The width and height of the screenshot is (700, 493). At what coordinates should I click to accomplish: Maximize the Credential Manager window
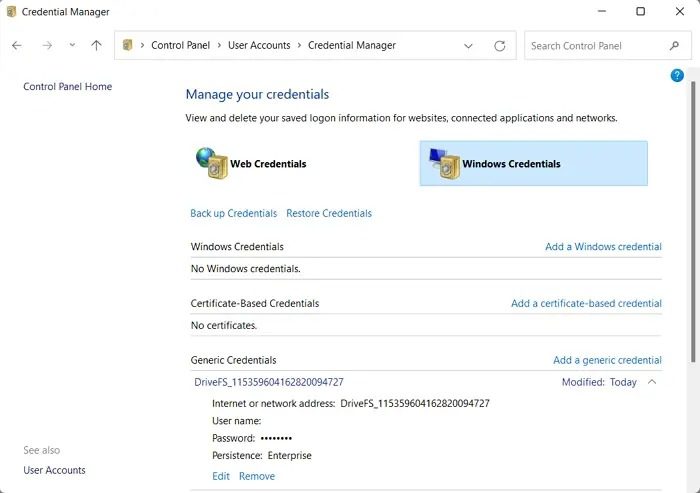click(x=640, y=11)
